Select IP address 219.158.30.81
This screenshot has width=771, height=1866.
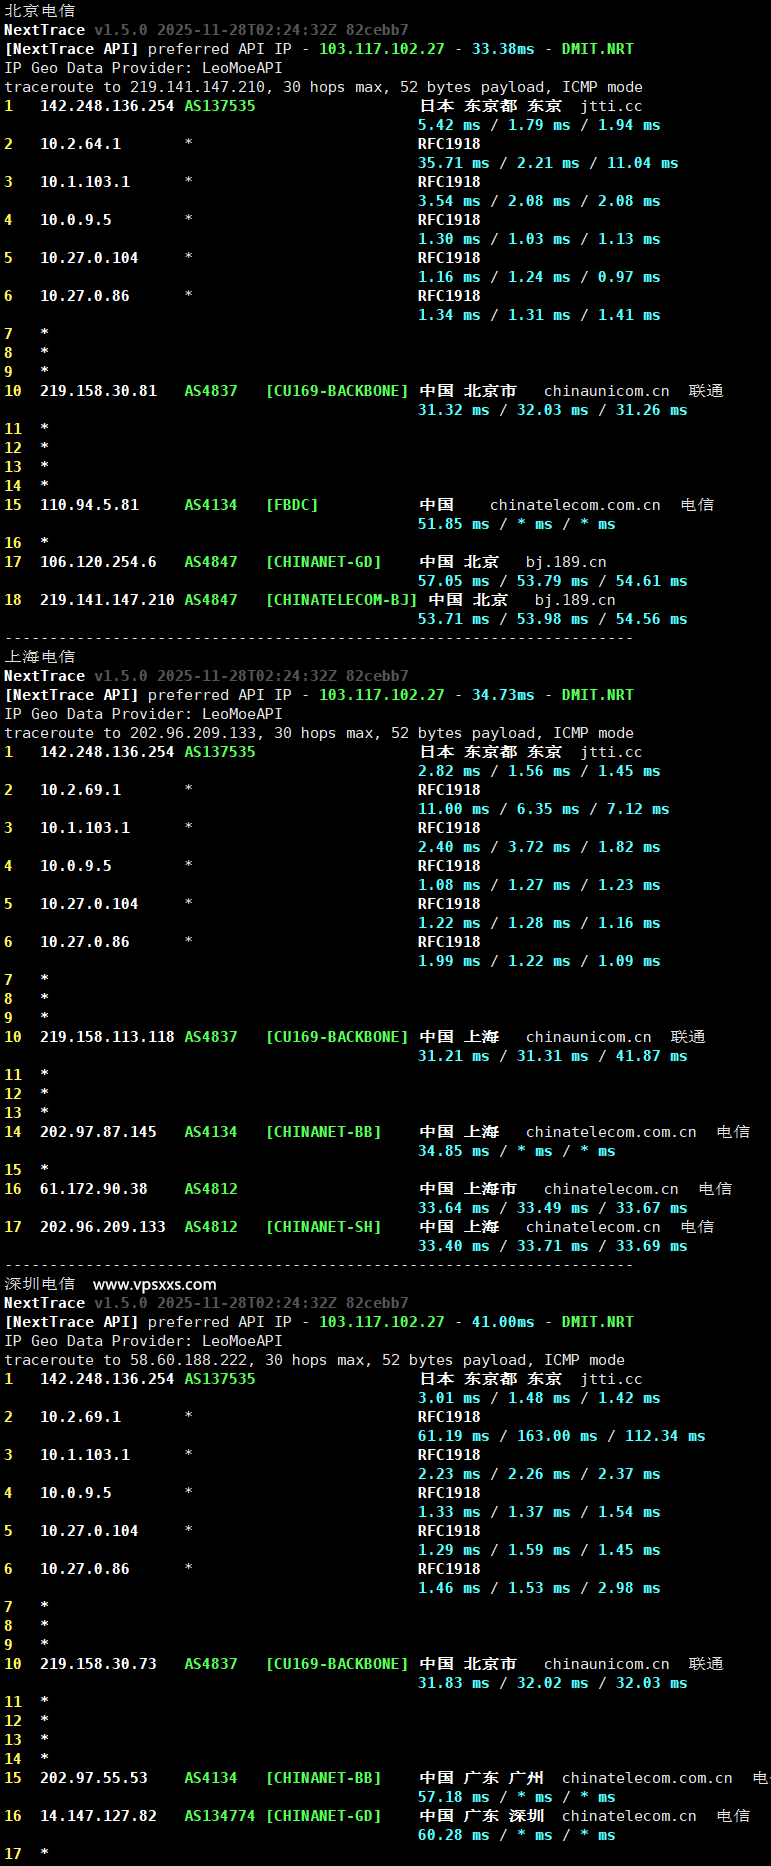pyautogui.click(x=98, y=391)
